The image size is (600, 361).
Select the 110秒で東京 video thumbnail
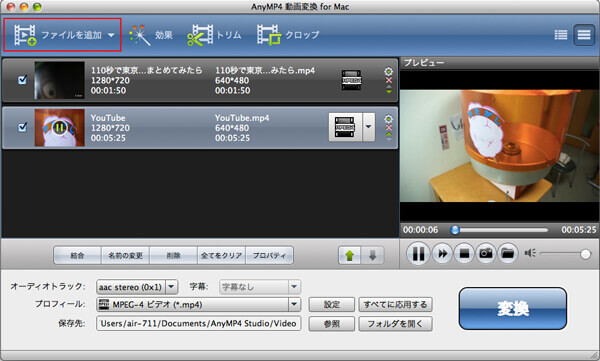pyautogui.click(x=60, y=80)
